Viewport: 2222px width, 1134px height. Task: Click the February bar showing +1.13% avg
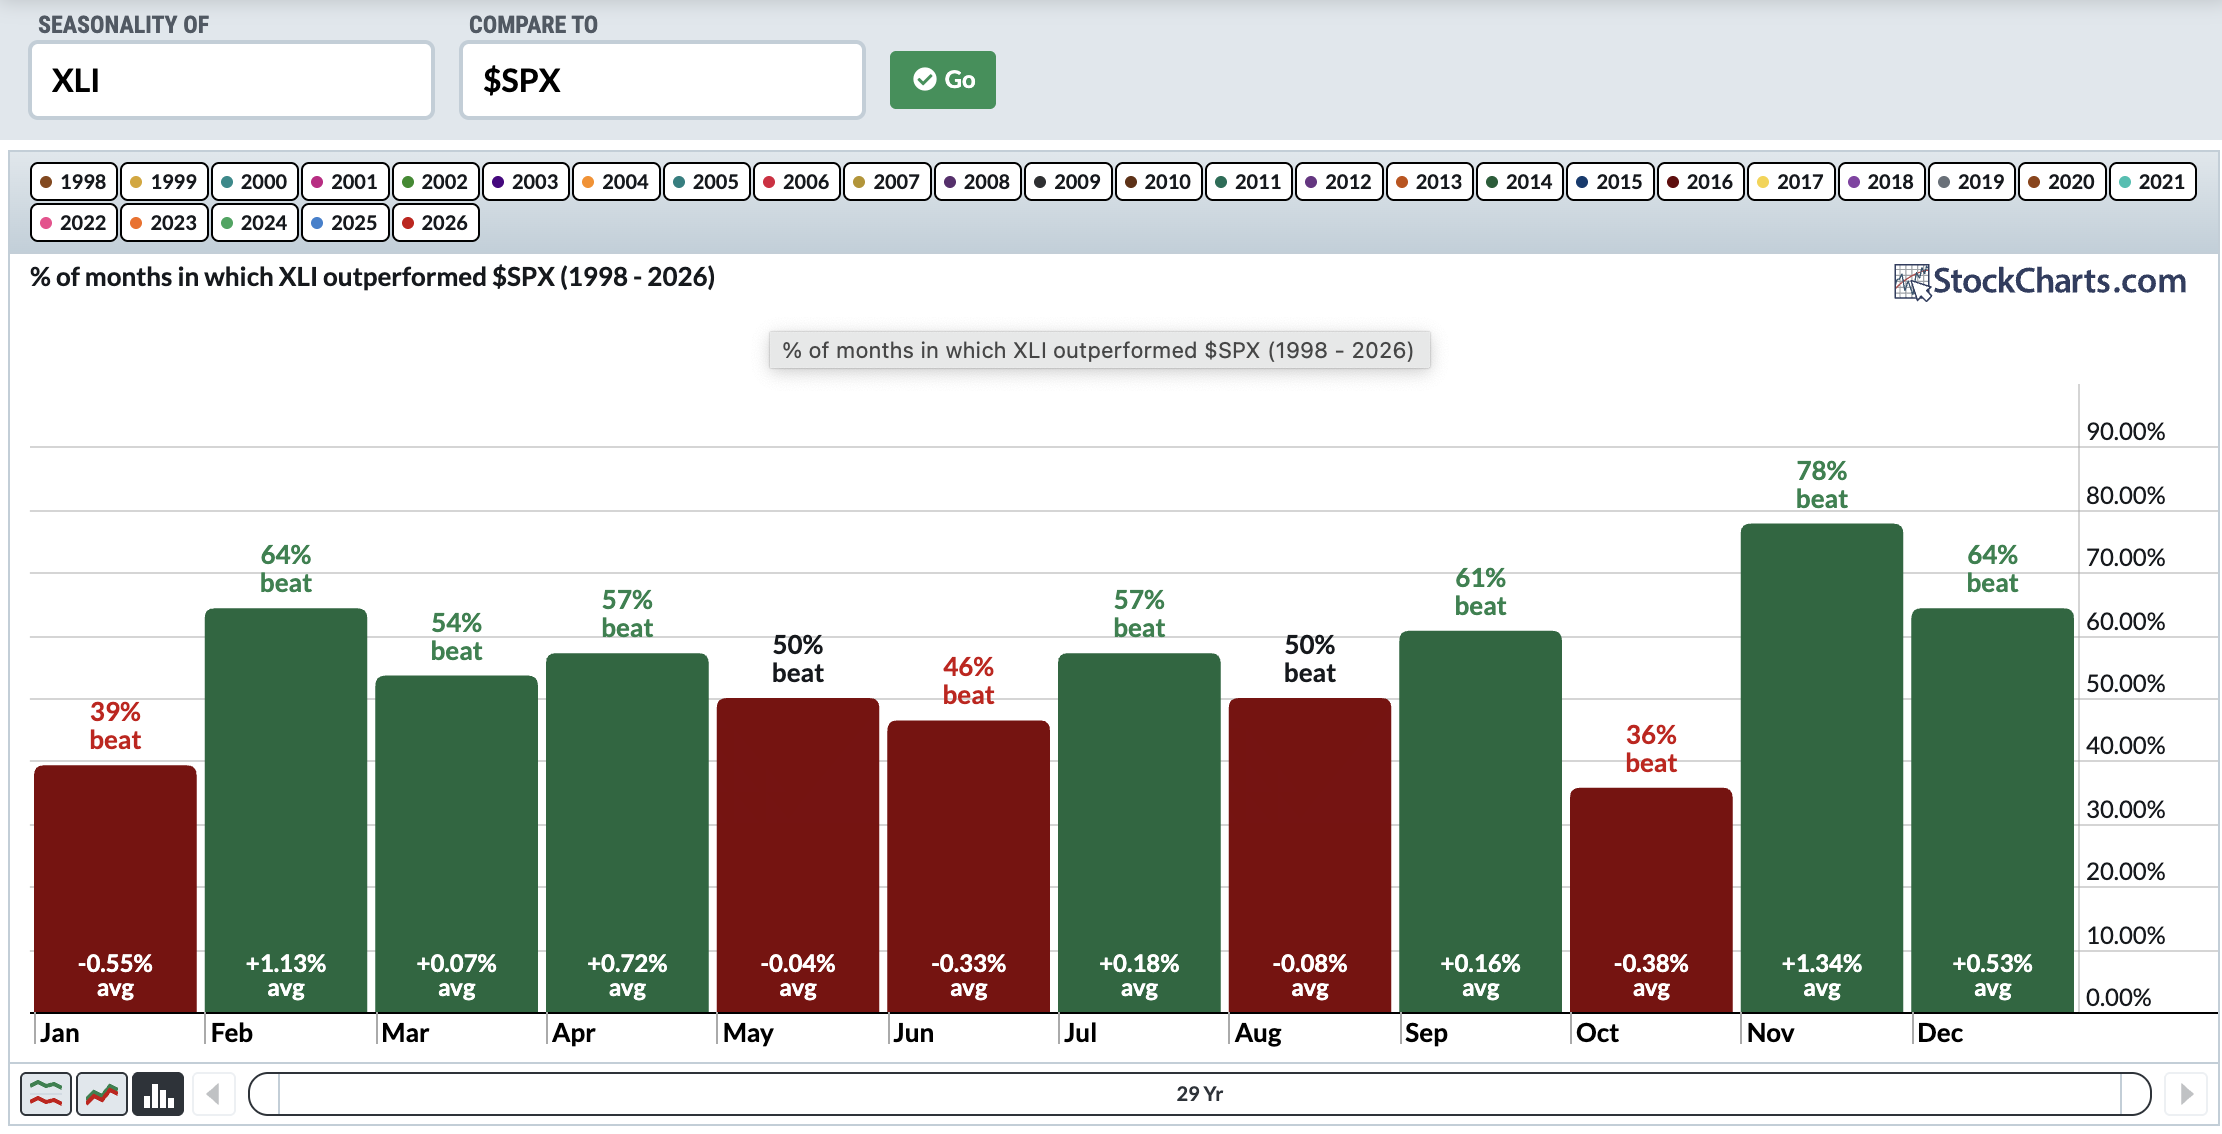pos(286,811)
